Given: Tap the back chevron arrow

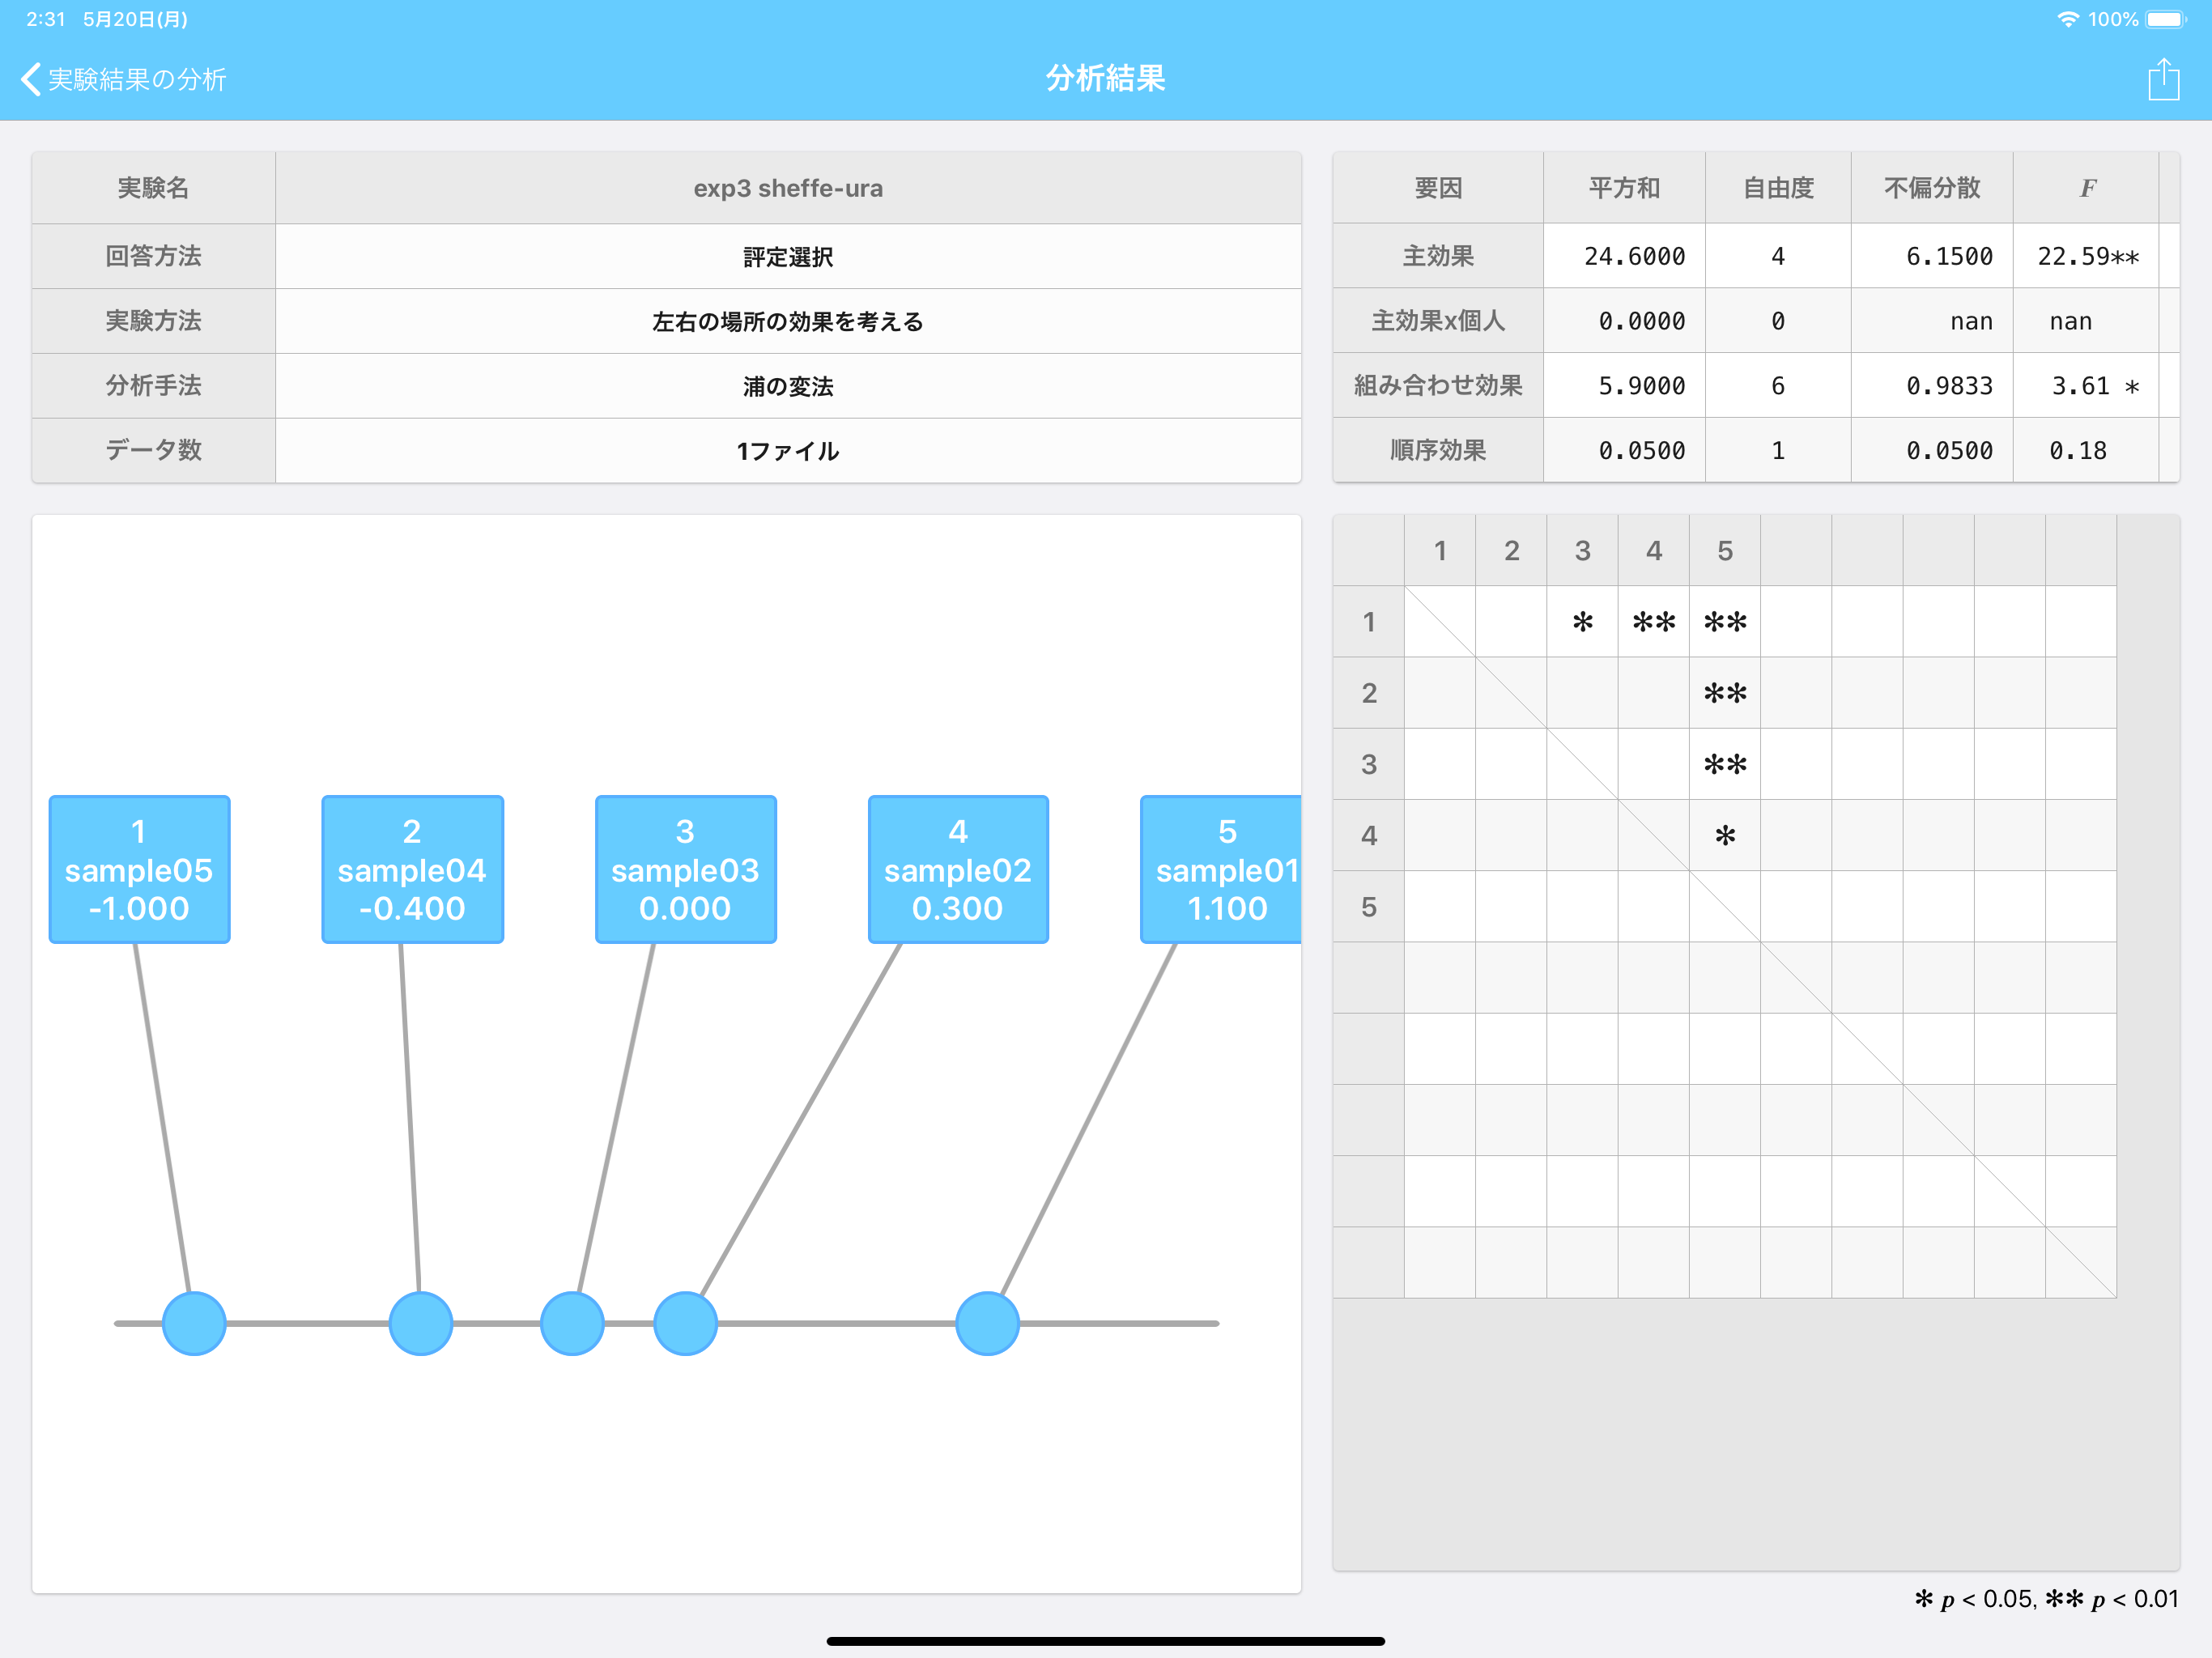Looking at the screenshot, I should (x=31, y=79).
